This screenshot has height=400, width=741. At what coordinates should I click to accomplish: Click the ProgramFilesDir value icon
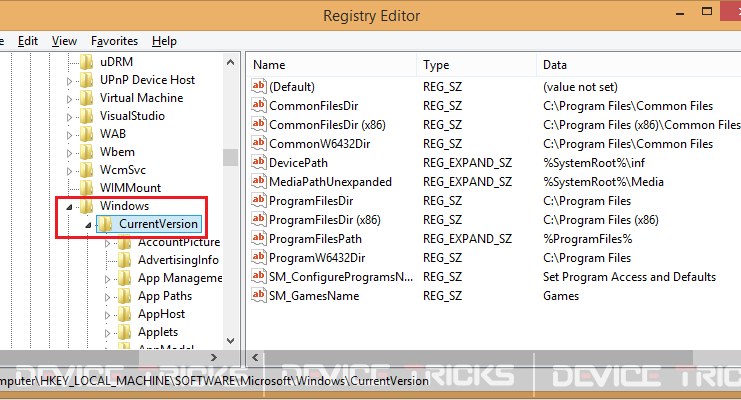(x=258, y=200)
